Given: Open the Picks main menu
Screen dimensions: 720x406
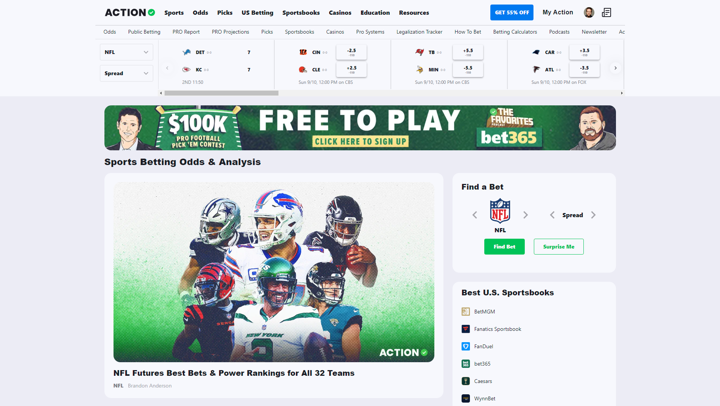Looking at the screenshot, I should (225, 13).
